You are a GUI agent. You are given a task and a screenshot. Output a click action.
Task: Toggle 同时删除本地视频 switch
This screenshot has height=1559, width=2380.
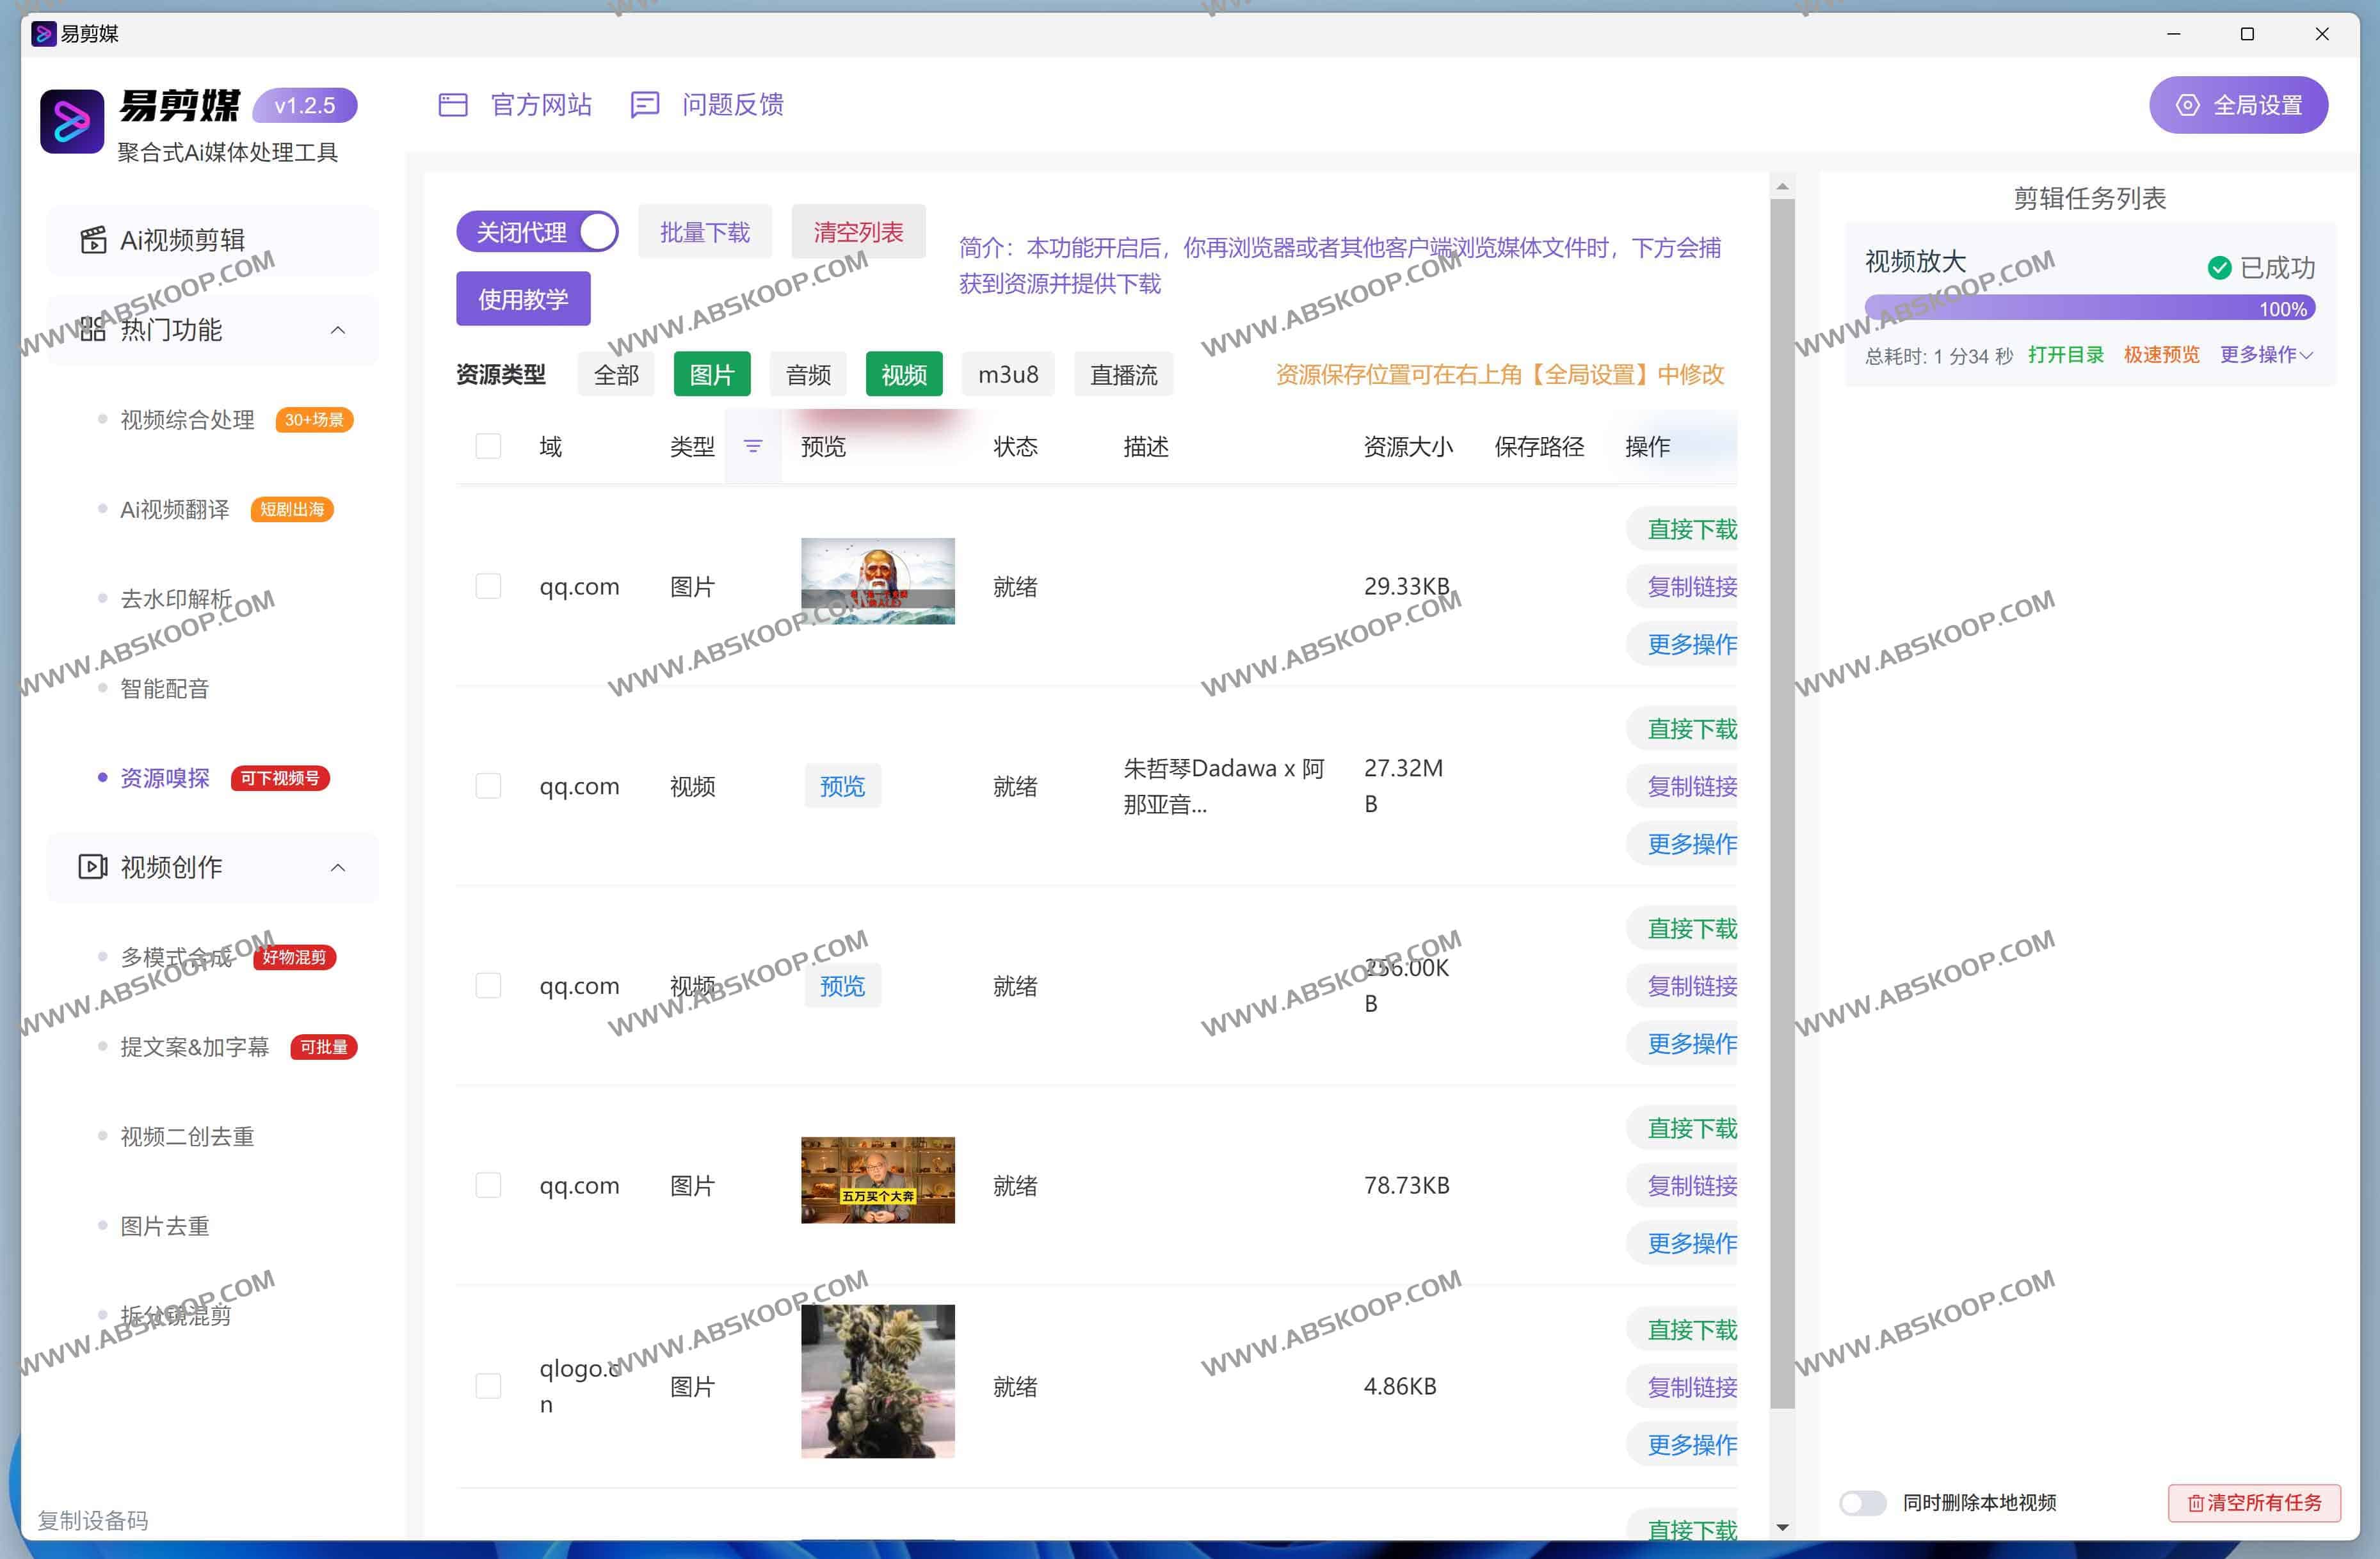[1862, 1502]
